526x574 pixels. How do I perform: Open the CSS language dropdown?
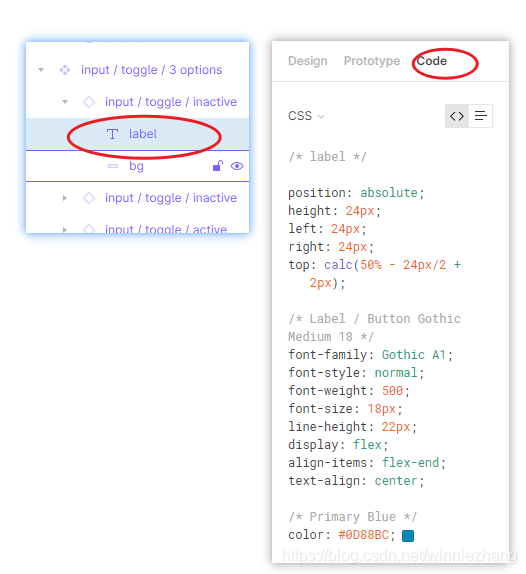tap(306, 116)
